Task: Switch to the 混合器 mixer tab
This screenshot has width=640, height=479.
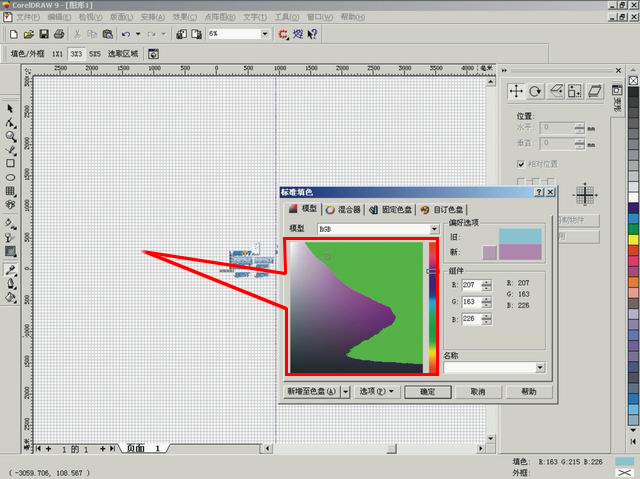Action: point(343,210)
